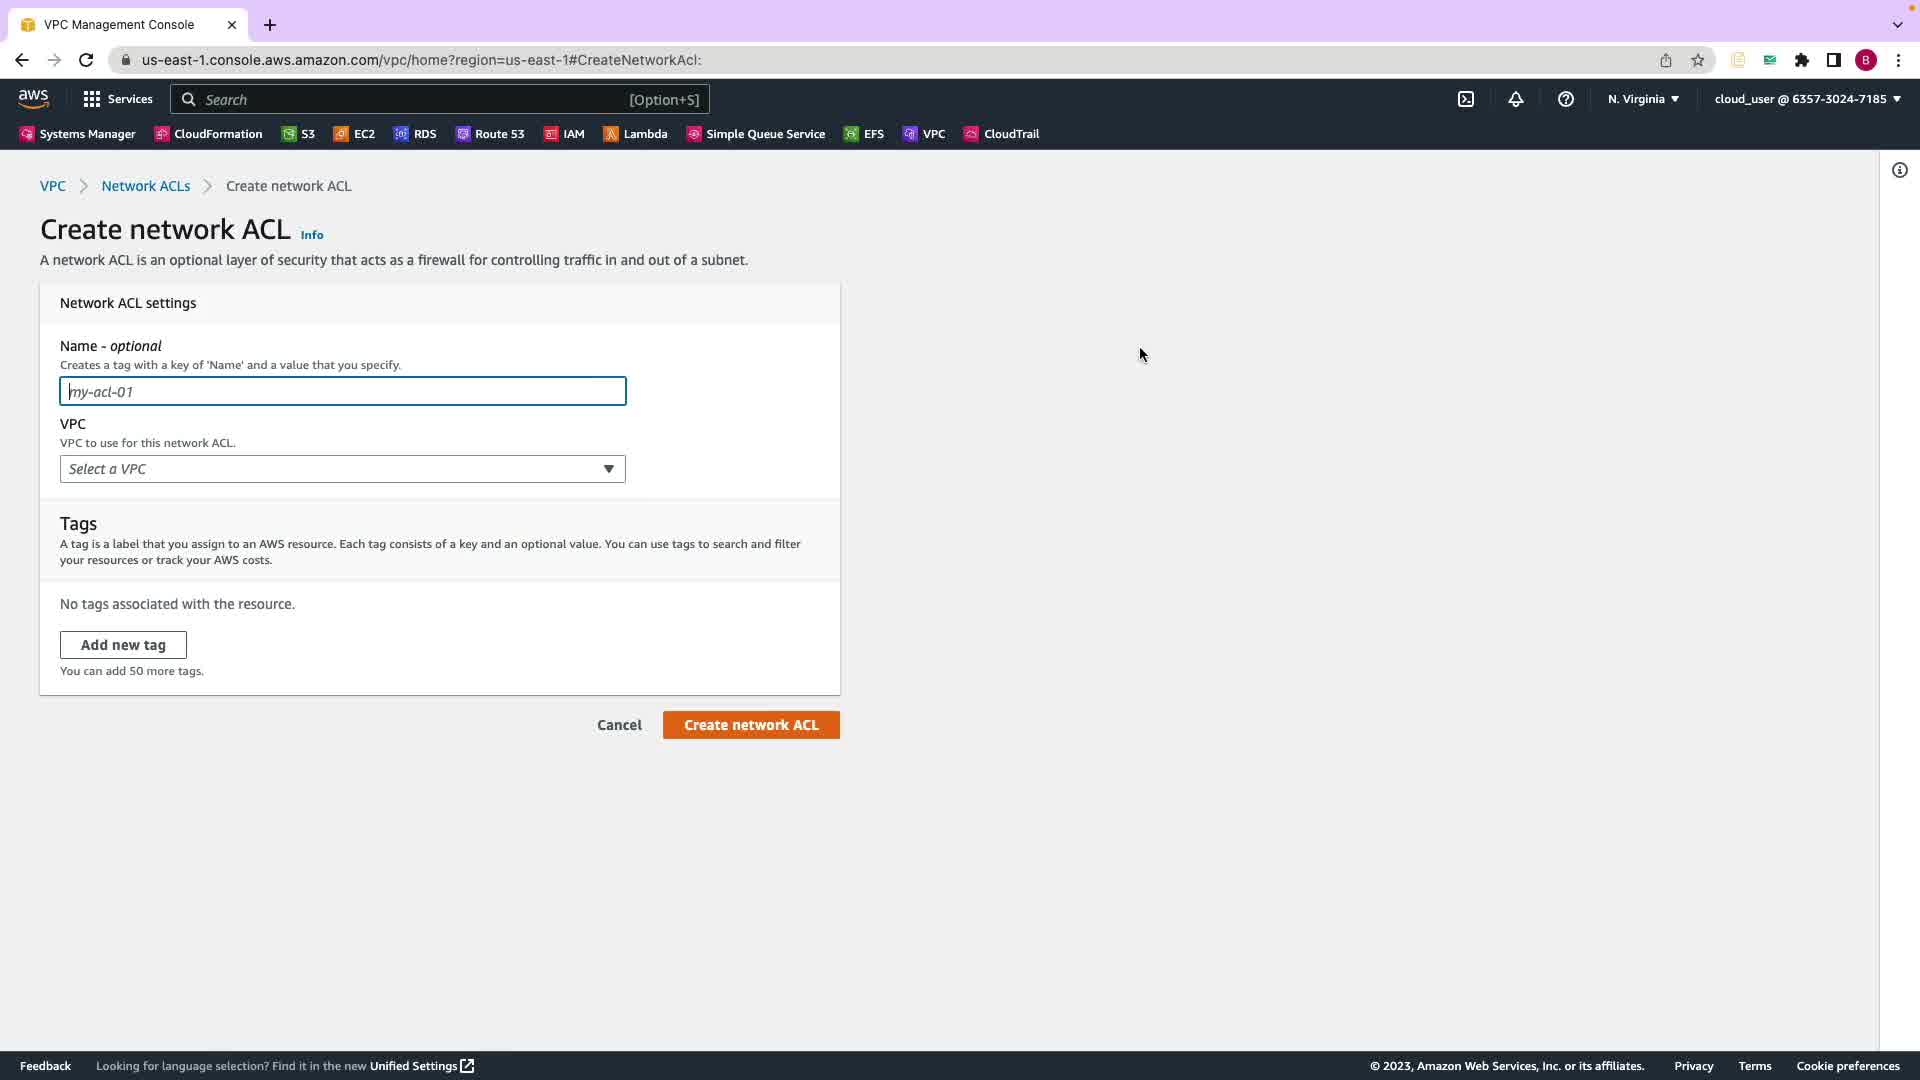Switch to the VPC Management Console tab
This screenshot has height=1080, width=1920.
119,24
